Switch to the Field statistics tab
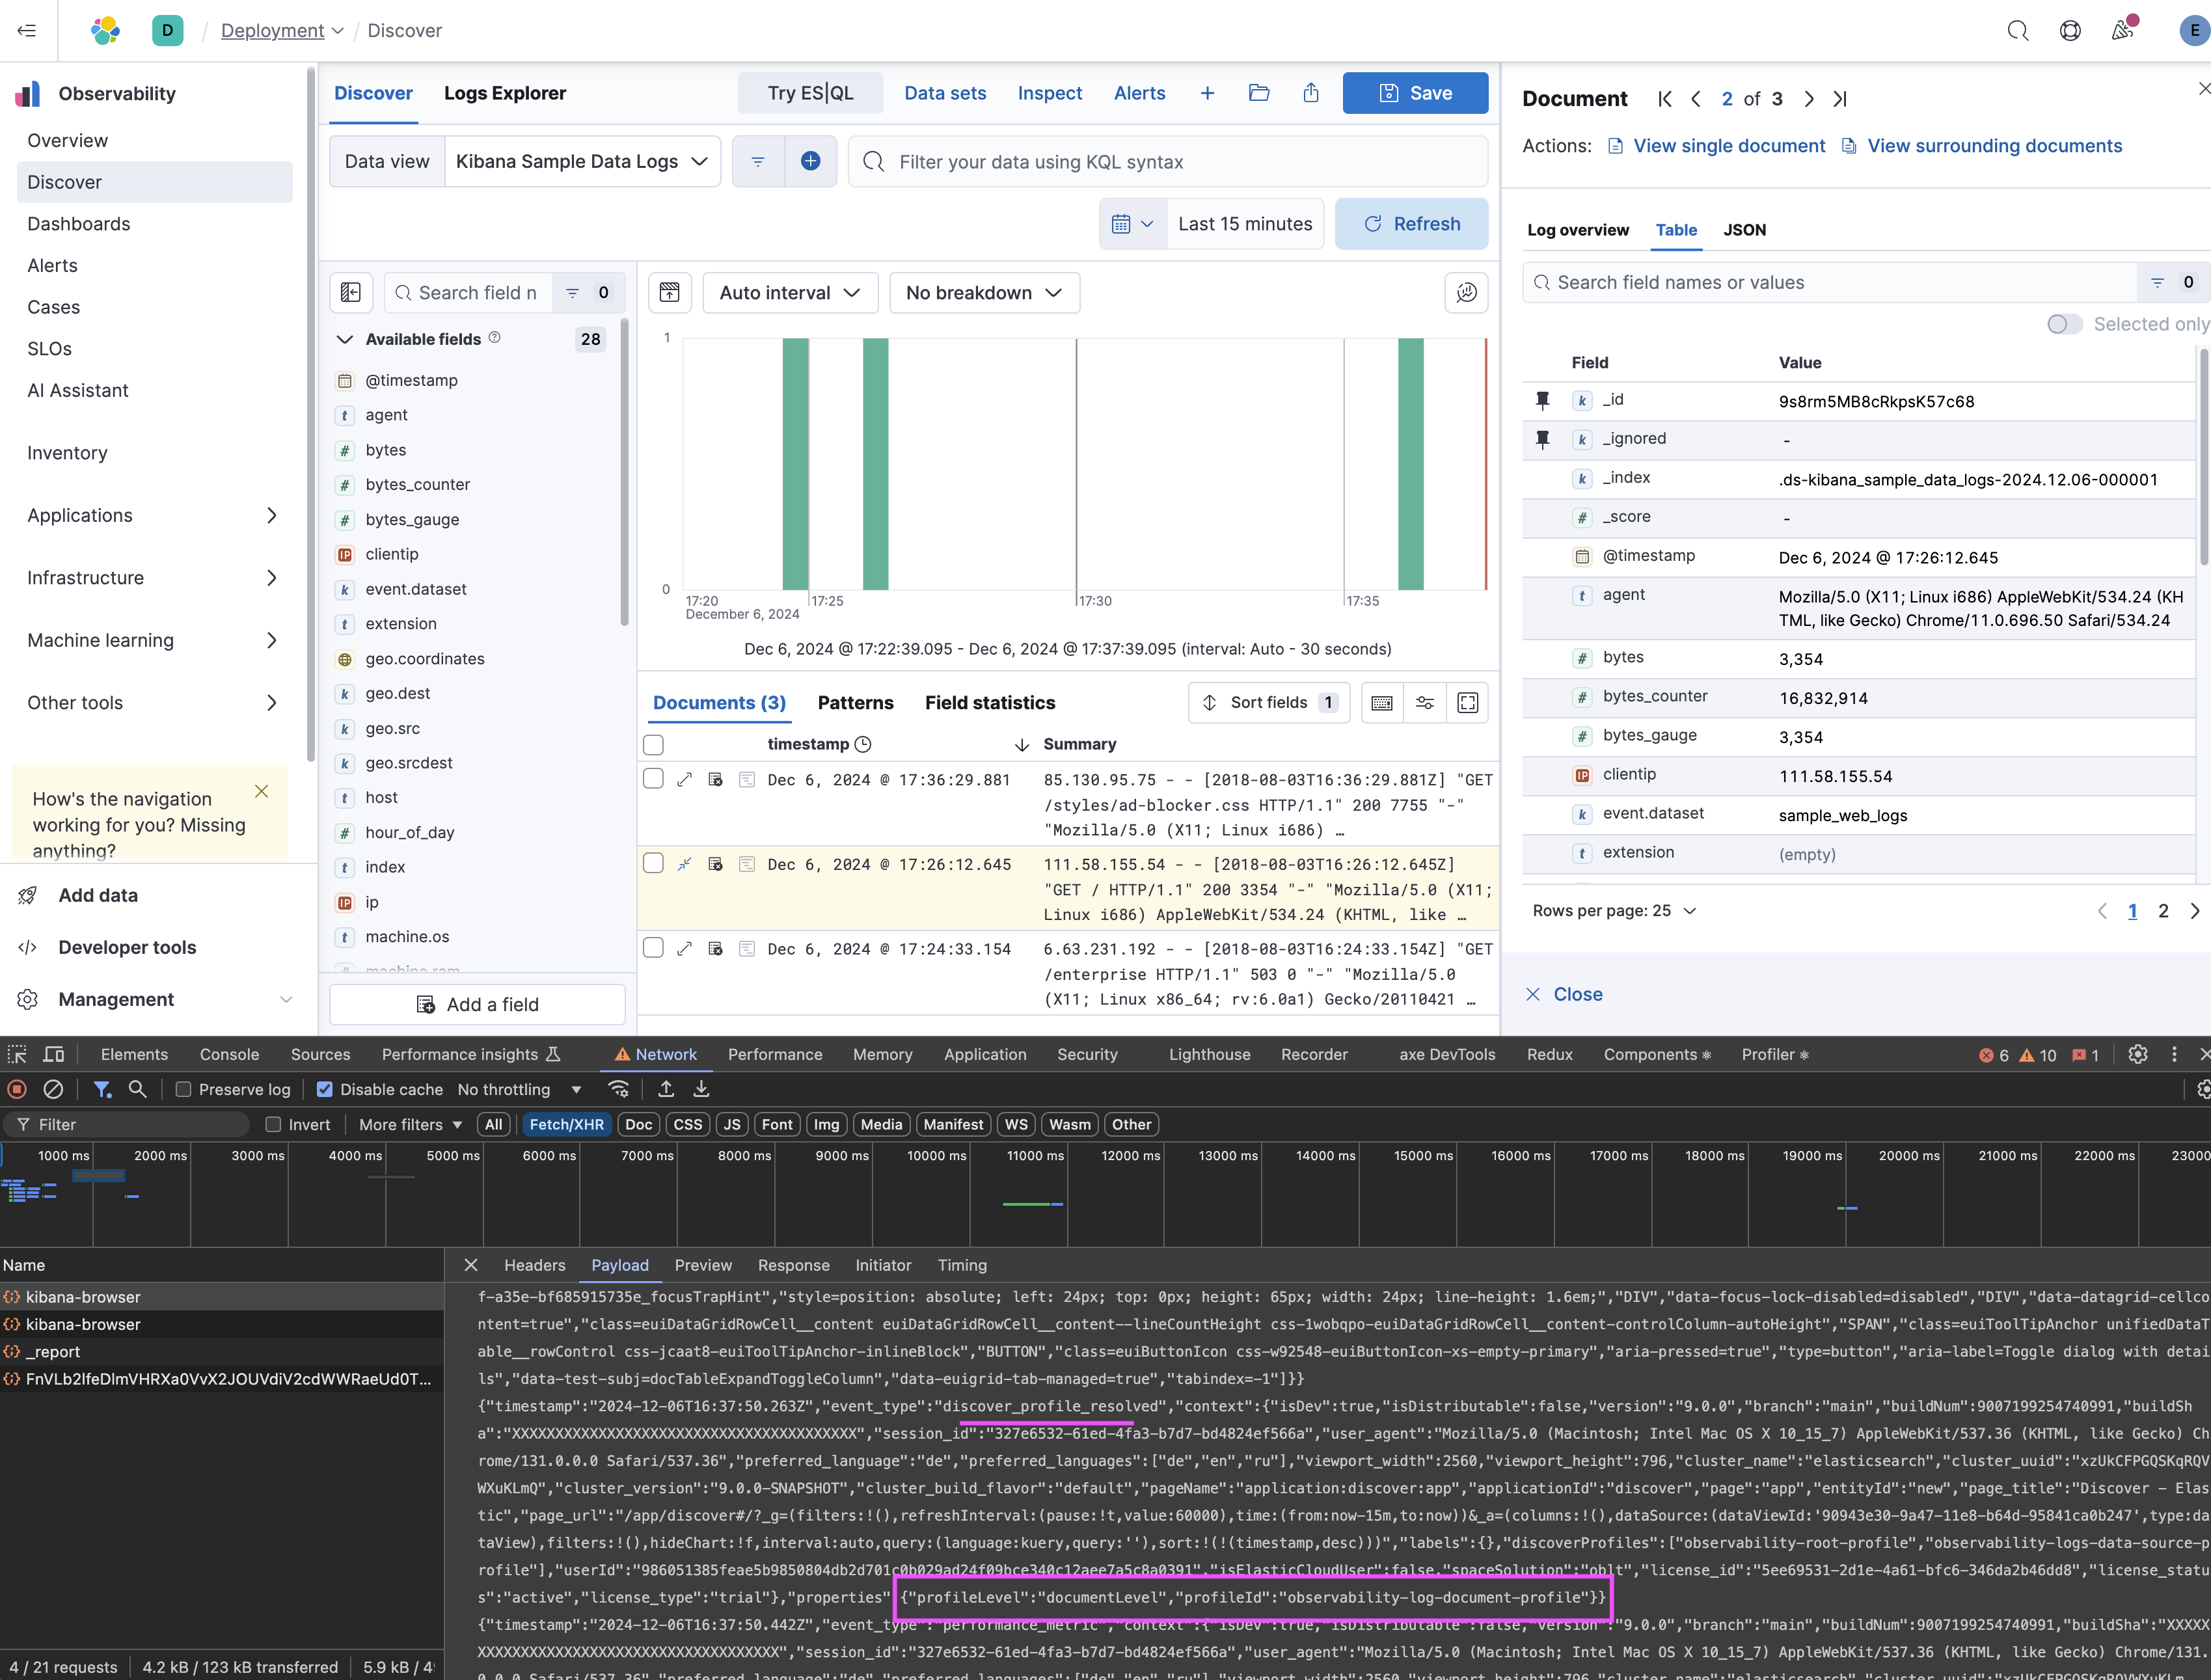This screenshot has width=2211, height=1680. coord(990,703)
